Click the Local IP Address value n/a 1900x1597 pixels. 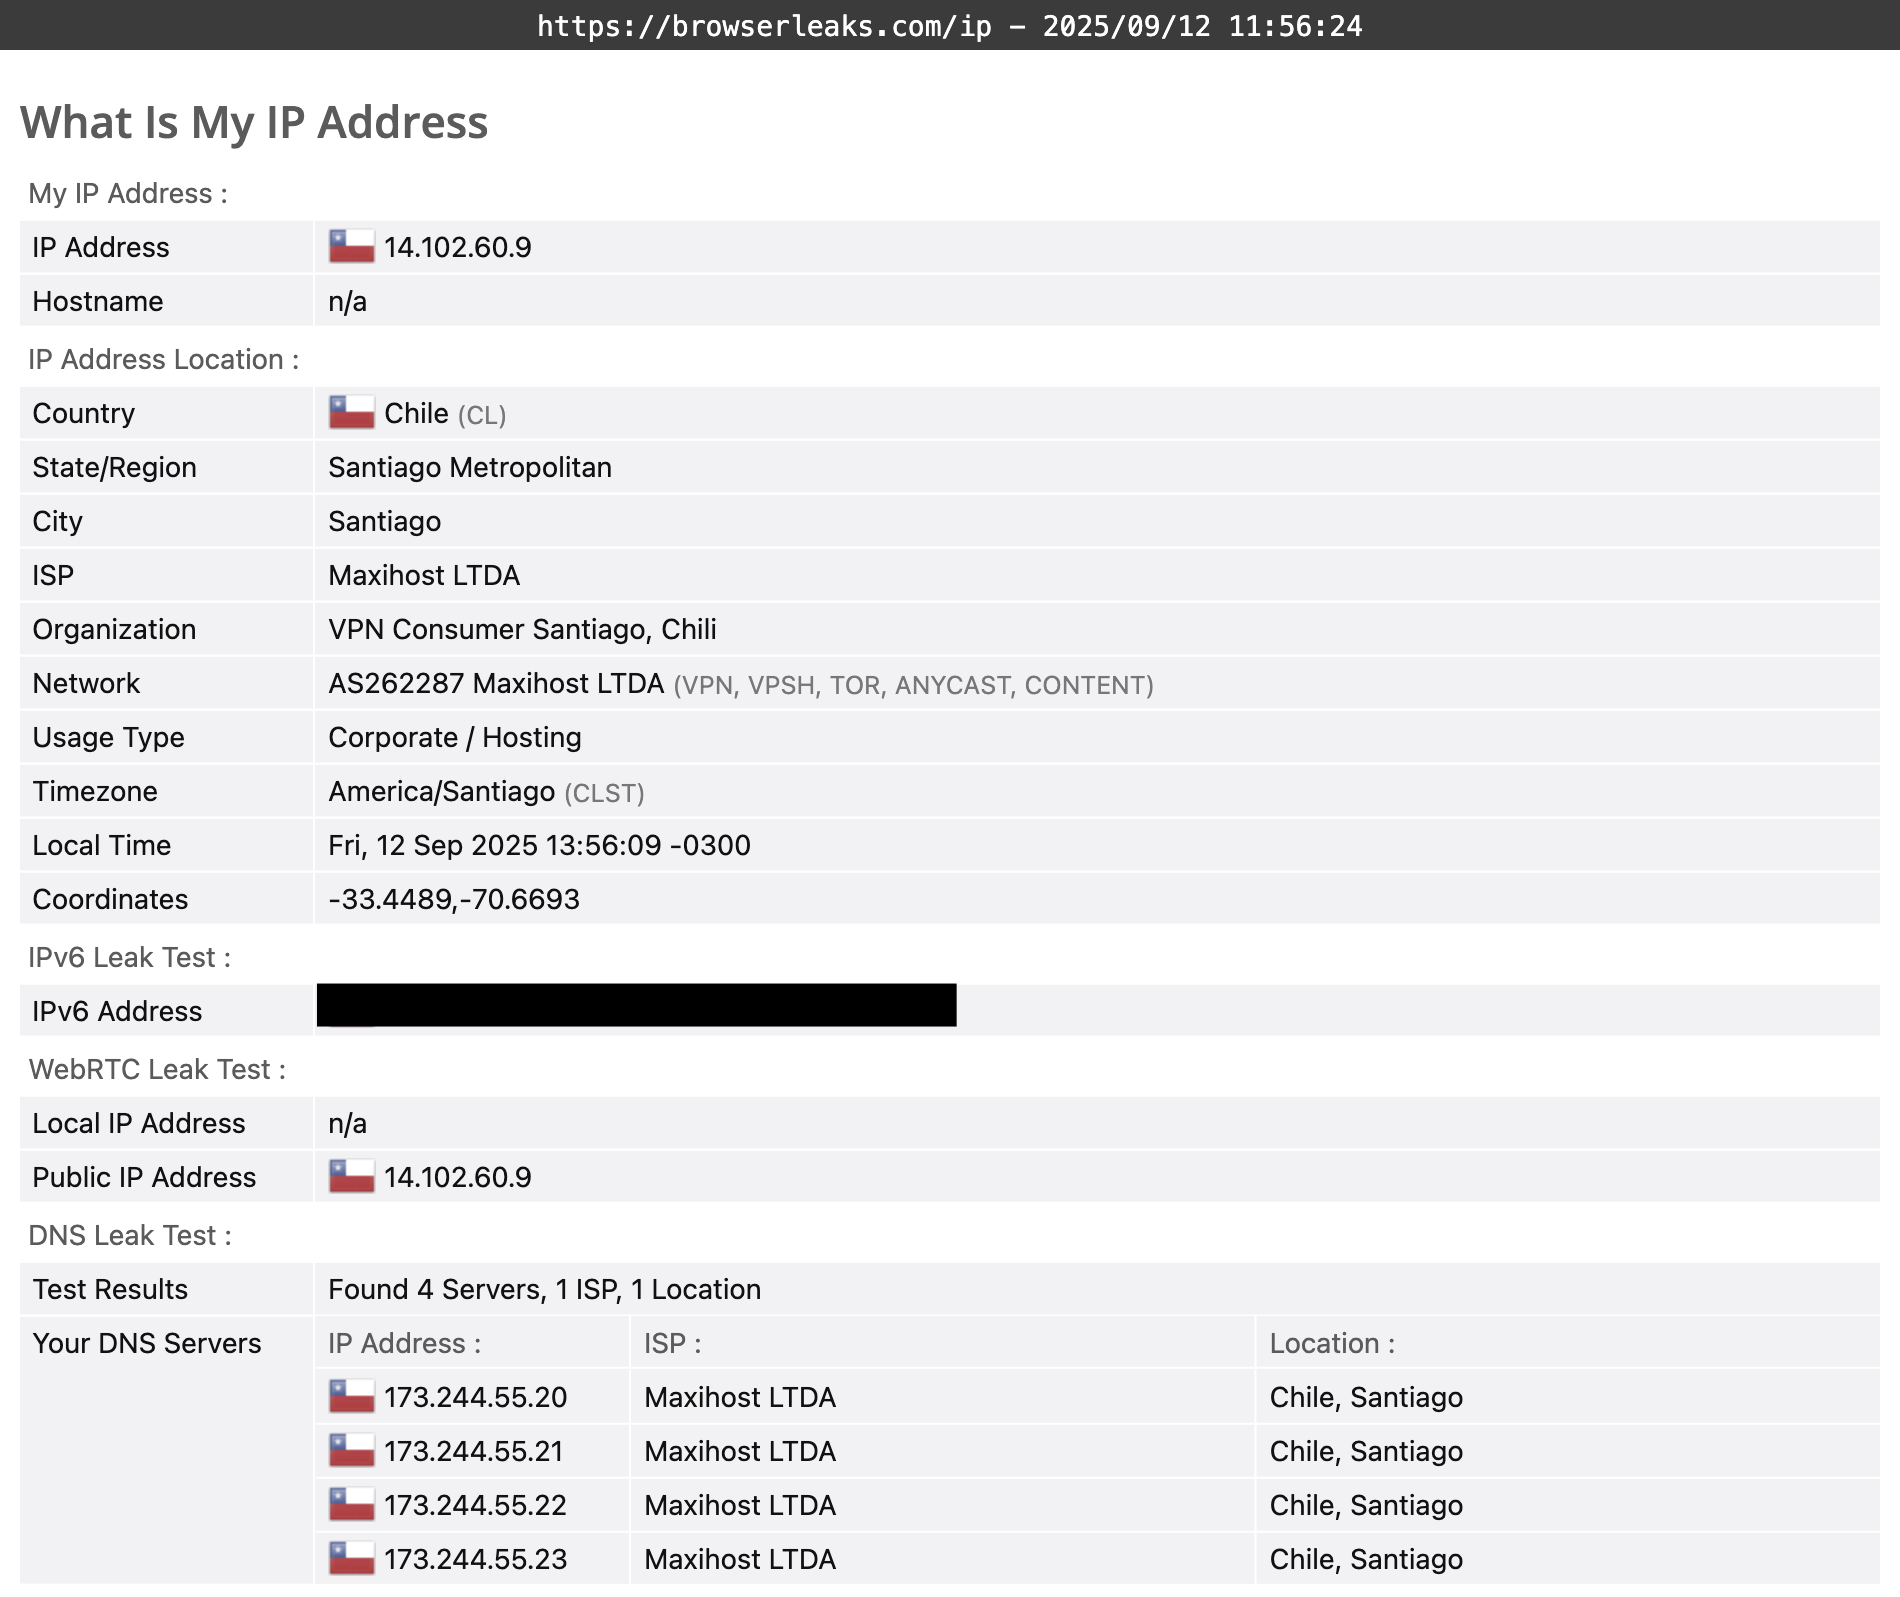(x=347, y=1123)
